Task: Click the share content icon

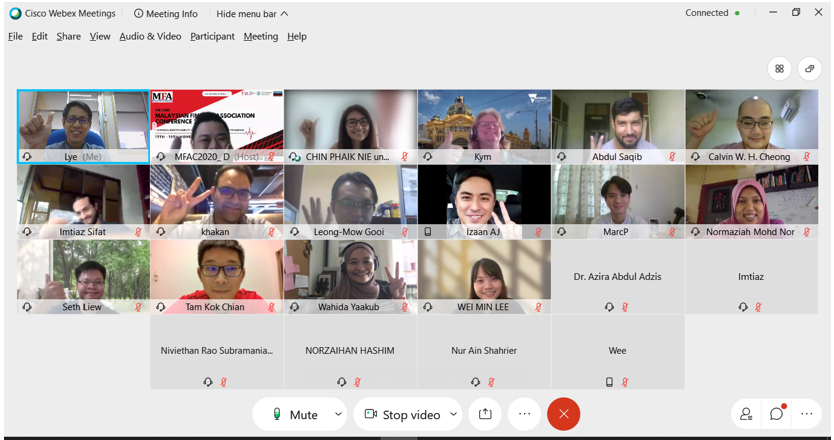Action: pyautogui.click(x=485, y=414)
